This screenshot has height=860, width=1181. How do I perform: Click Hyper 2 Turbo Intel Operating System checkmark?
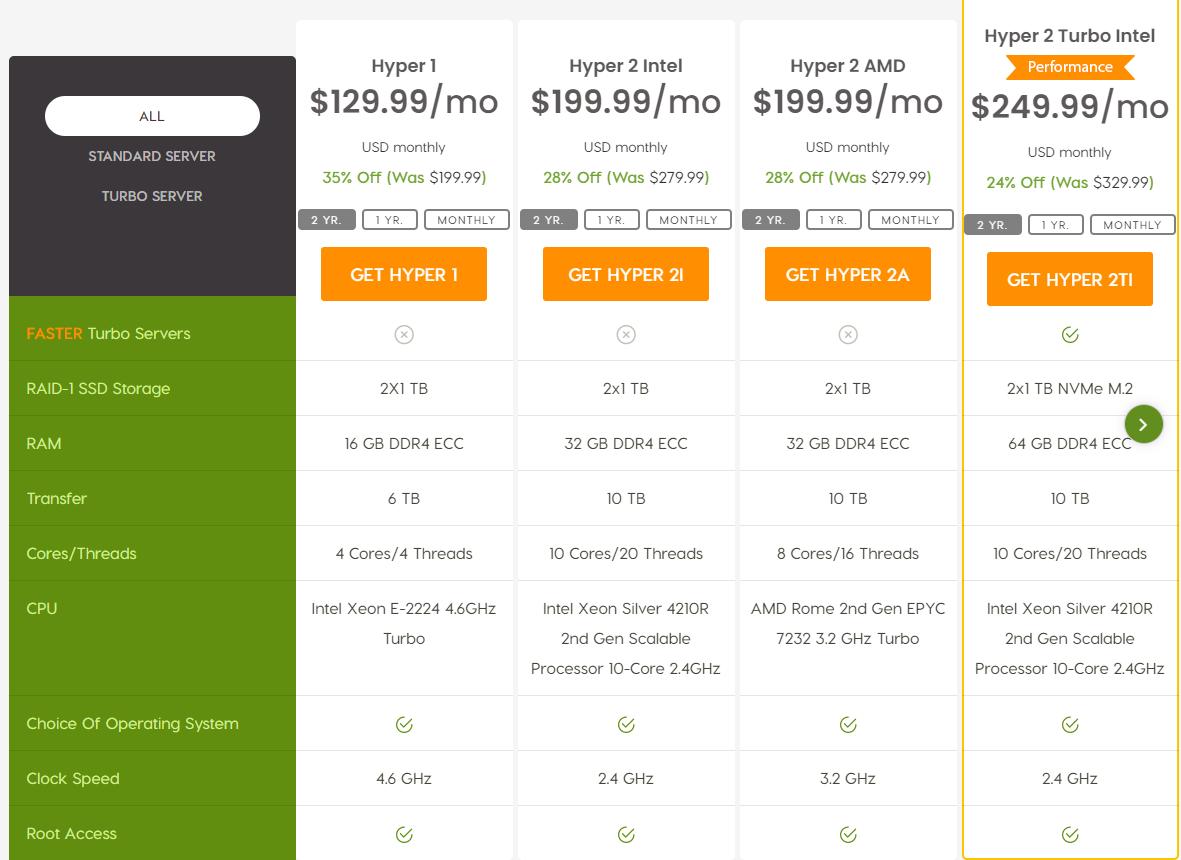pyautogui.click(x=1070, y=724)
